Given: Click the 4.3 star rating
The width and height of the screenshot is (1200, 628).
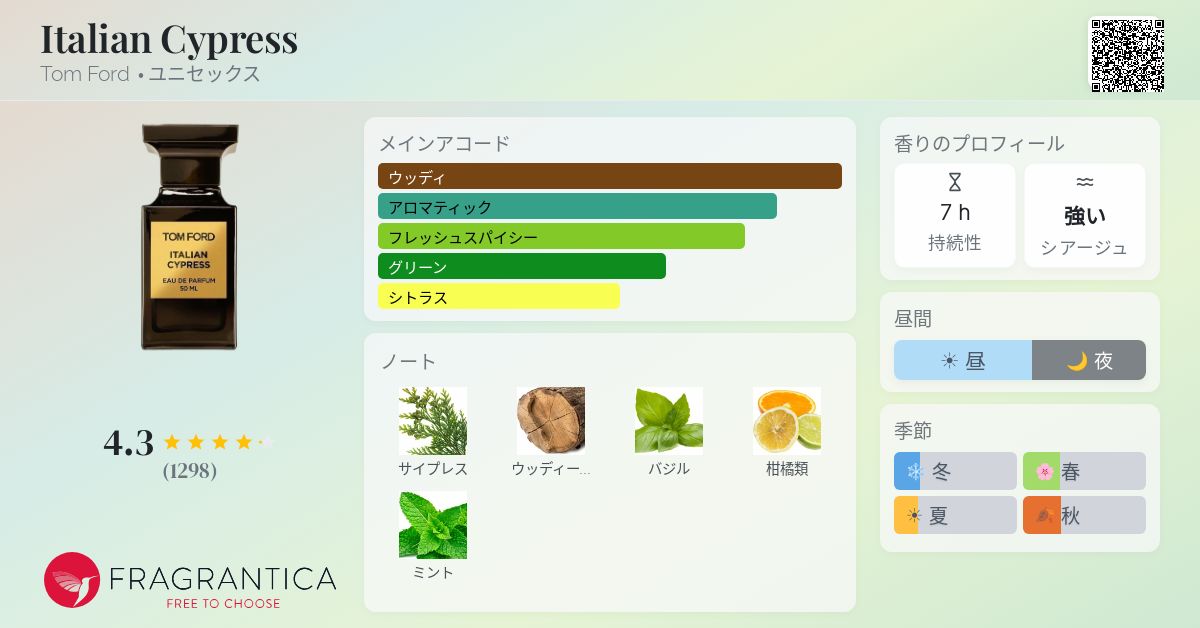Looking at the screenshot, I should (x=188, y=442).
